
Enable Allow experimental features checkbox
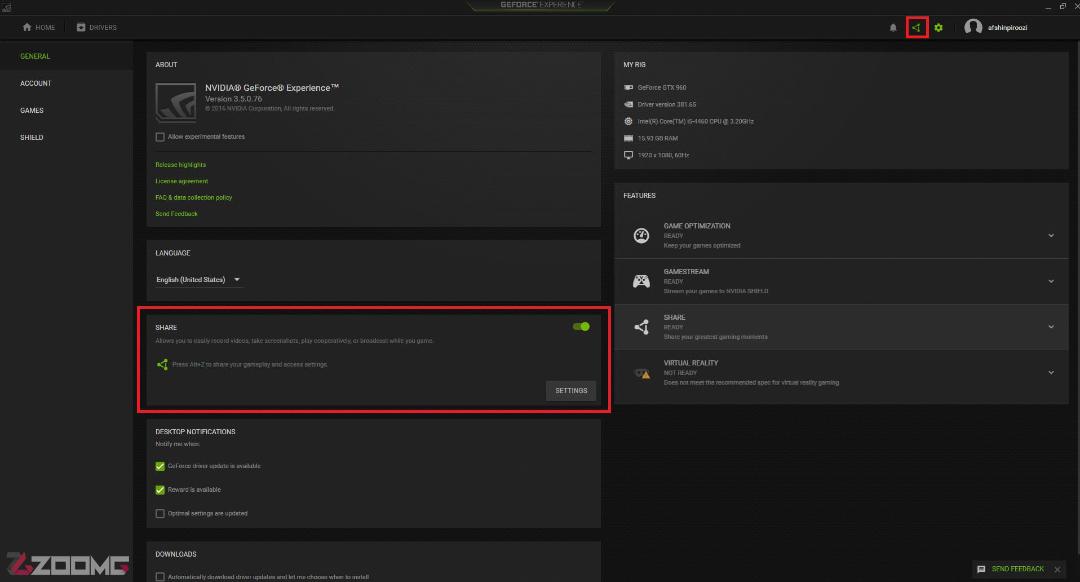tap(160, 137)
